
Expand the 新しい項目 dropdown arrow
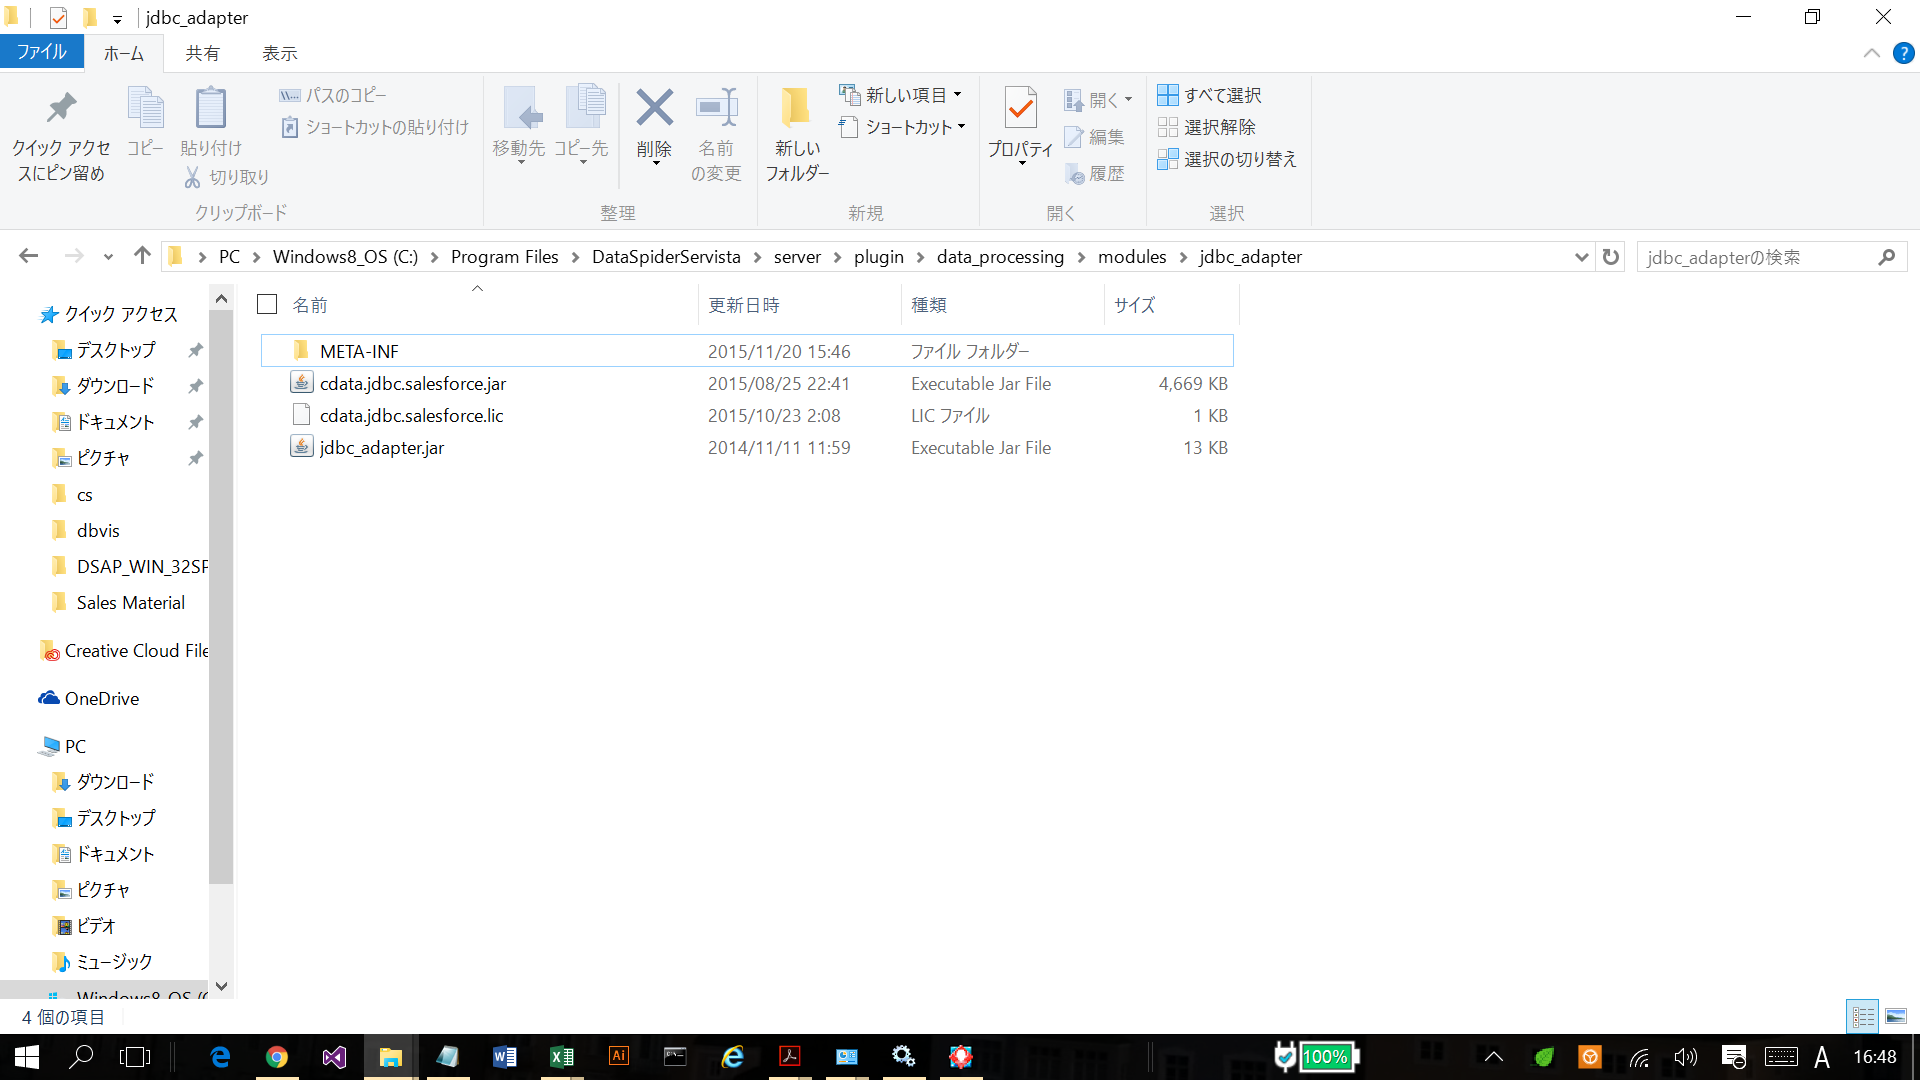956,94
